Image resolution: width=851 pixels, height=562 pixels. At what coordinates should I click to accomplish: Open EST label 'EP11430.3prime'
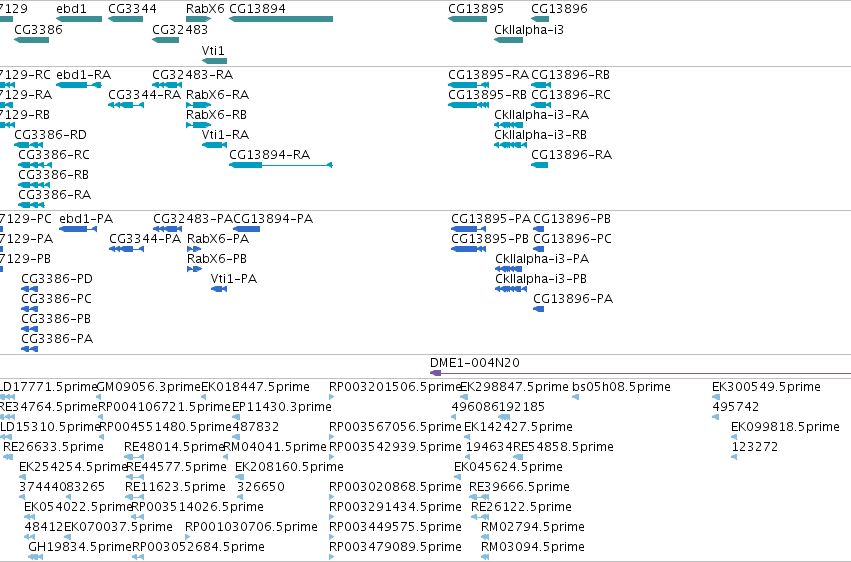[x=282, y=407]
